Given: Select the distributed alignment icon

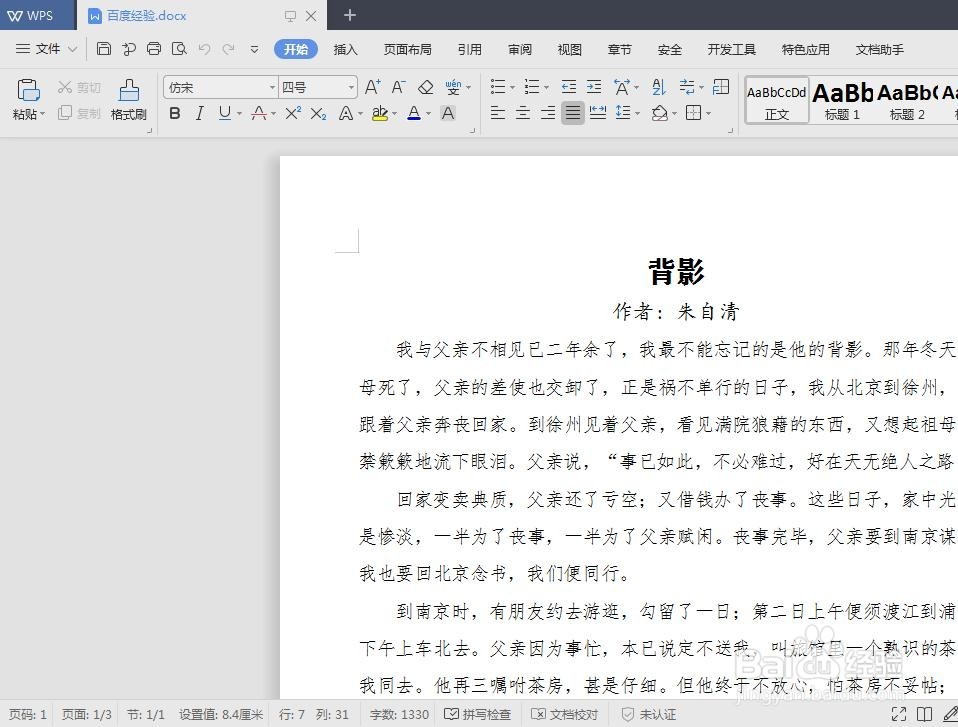Looking at the screenshot, I should (598, 113).
